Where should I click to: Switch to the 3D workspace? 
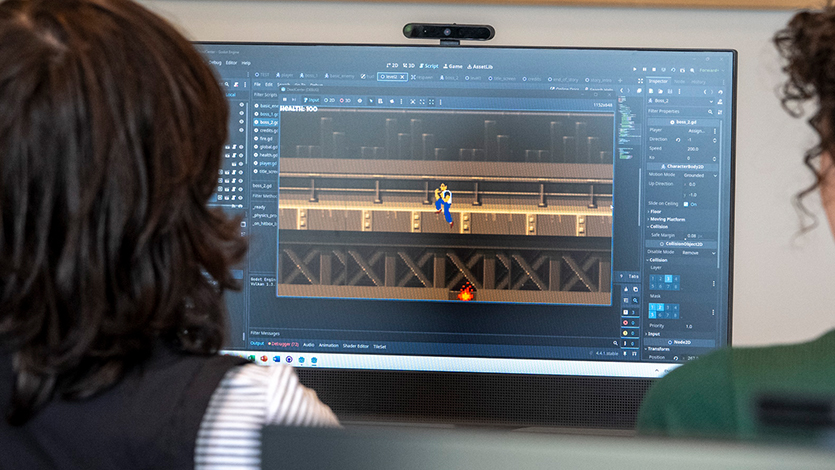tap(409, 65)
